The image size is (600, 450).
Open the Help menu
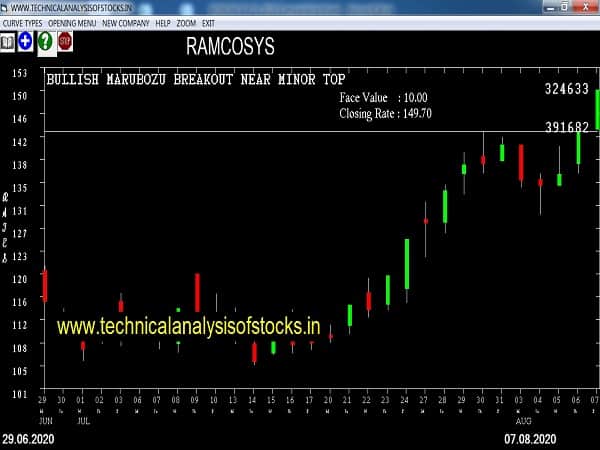163,22
